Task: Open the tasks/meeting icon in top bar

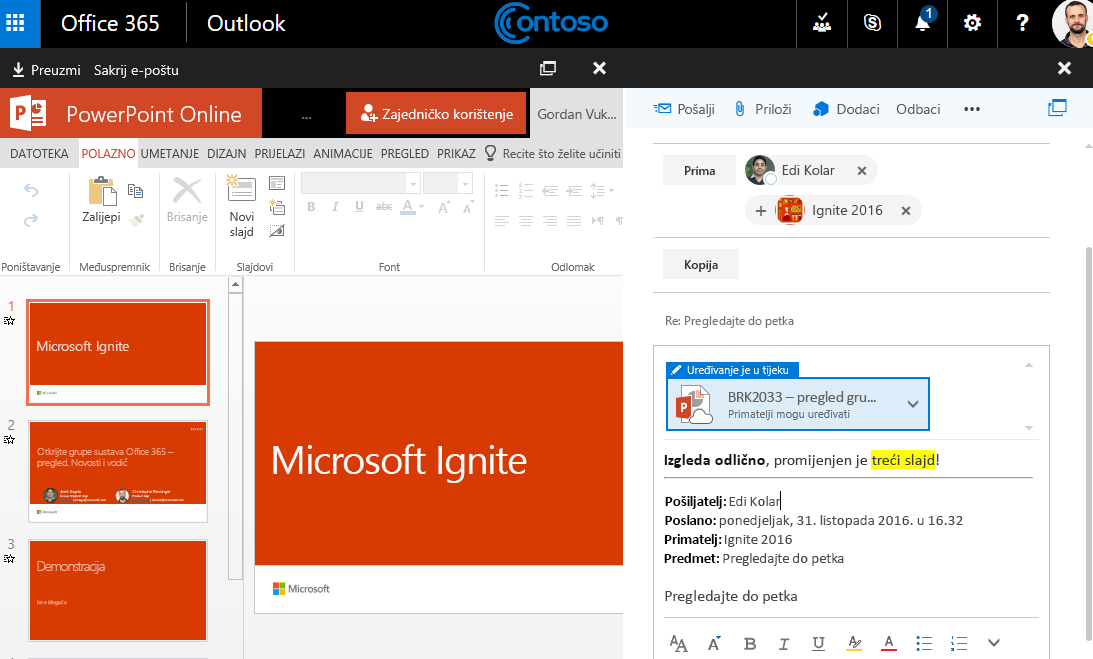Action: [822, 23]
